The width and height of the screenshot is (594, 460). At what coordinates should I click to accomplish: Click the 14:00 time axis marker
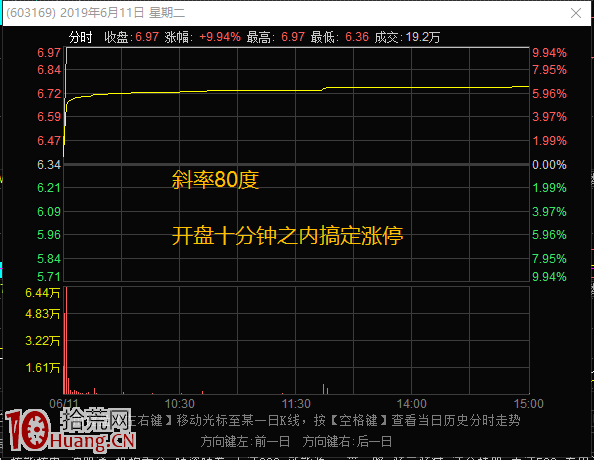pyautogui.click(x=411, y=404)
